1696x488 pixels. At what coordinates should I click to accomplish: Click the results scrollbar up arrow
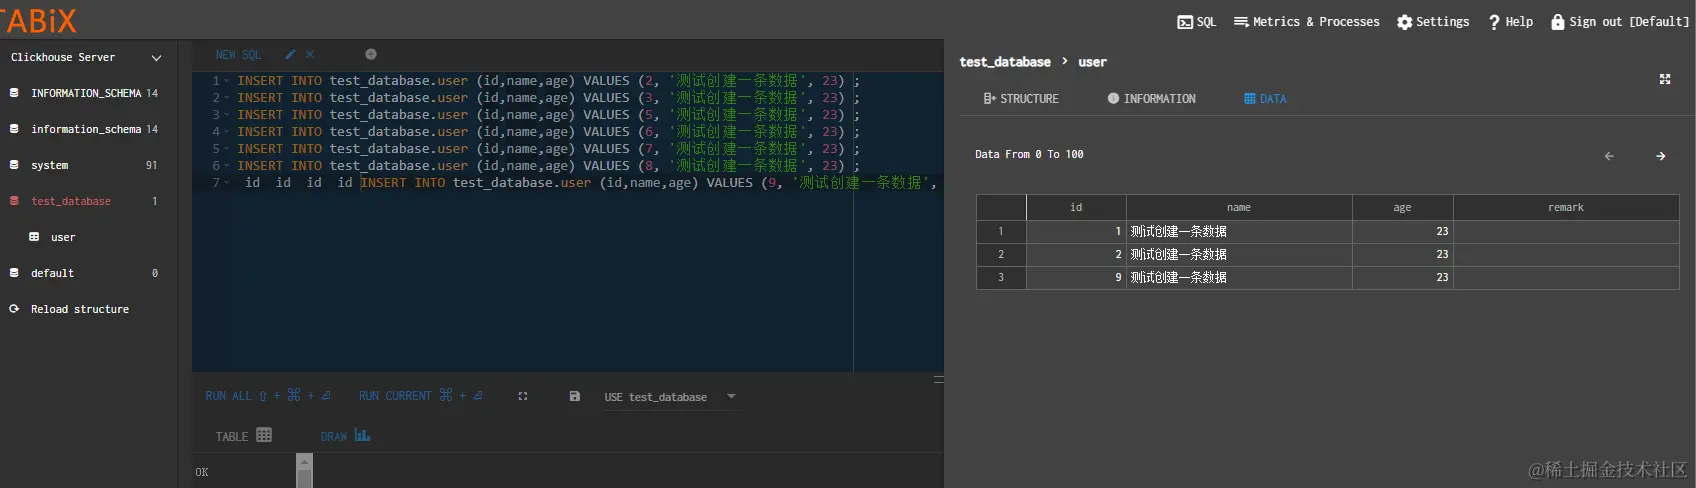[305, 460]
